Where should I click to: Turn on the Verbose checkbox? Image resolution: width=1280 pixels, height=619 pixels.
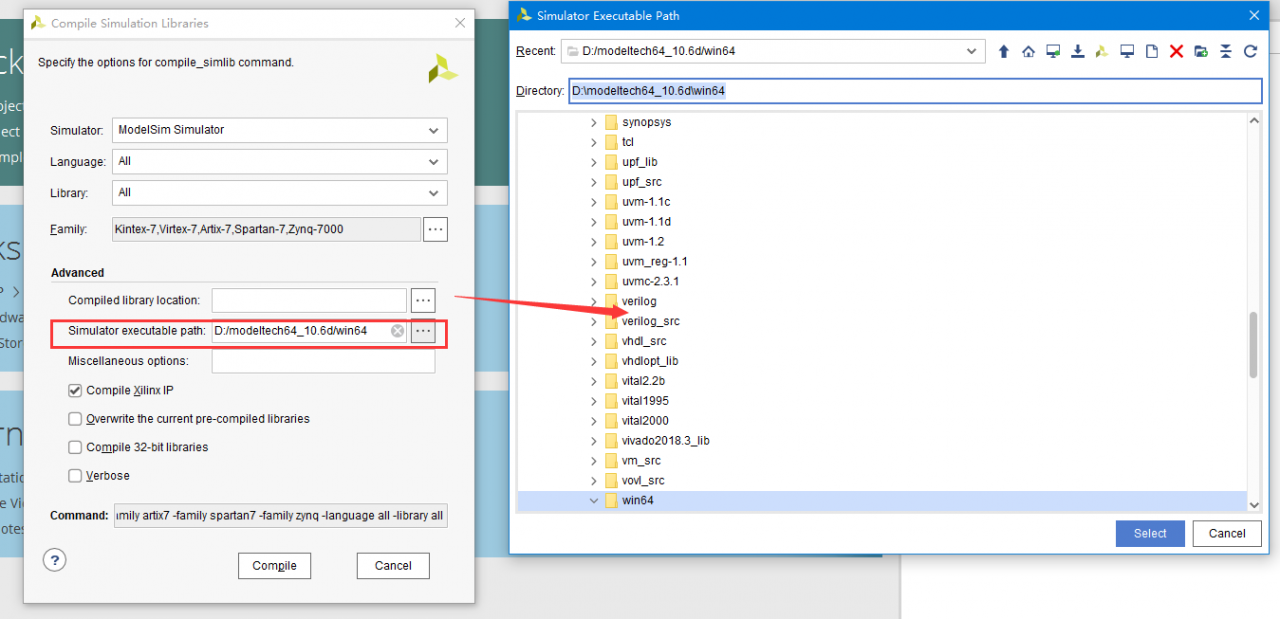pos(75,476)
